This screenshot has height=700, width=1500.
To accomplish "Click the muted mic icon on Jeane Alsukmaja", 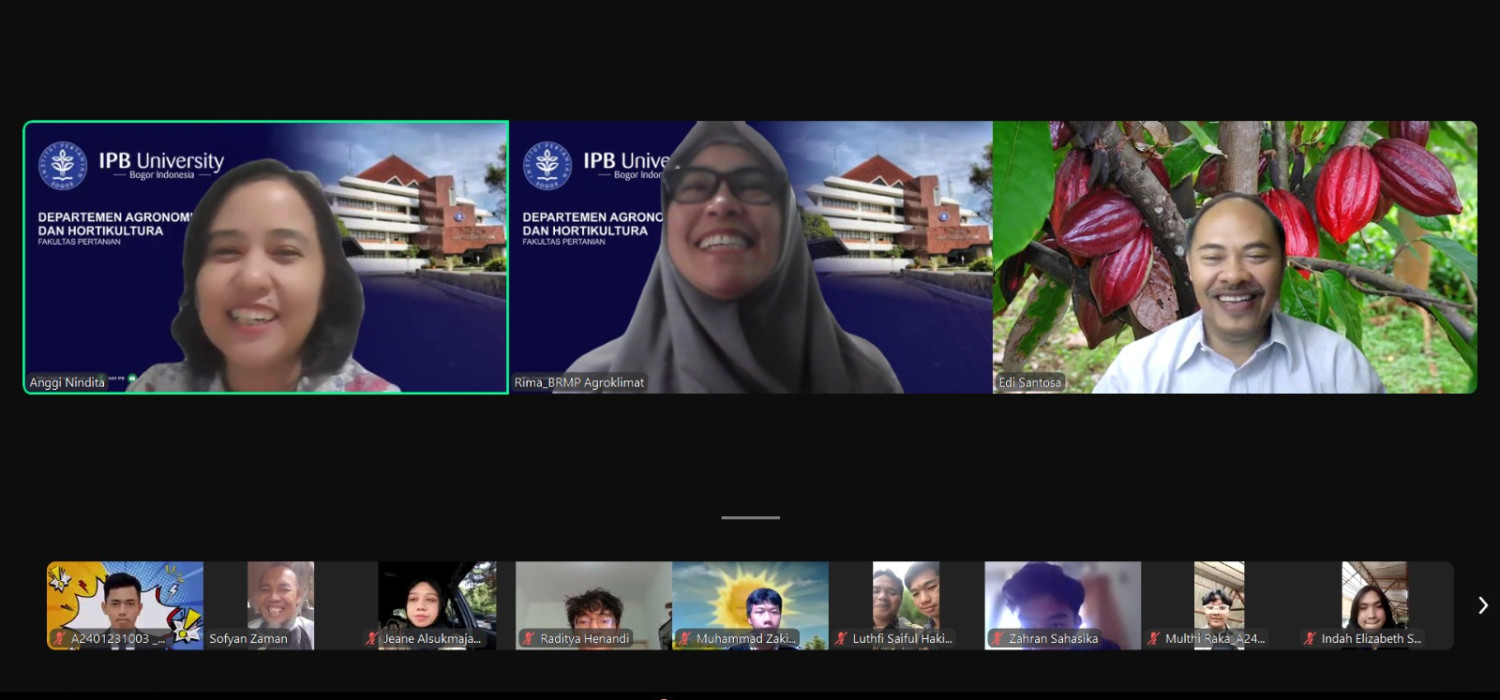I will click(x=373, y=638).
